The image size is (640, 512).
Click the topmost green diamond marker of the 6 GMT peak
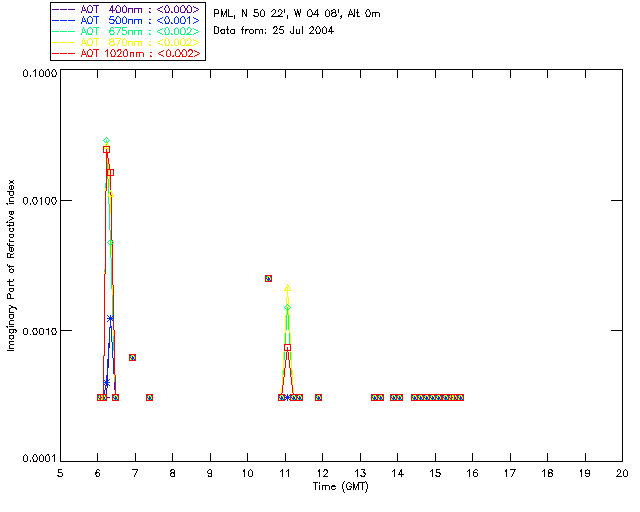pyautogui.click(x=107, y=140)
